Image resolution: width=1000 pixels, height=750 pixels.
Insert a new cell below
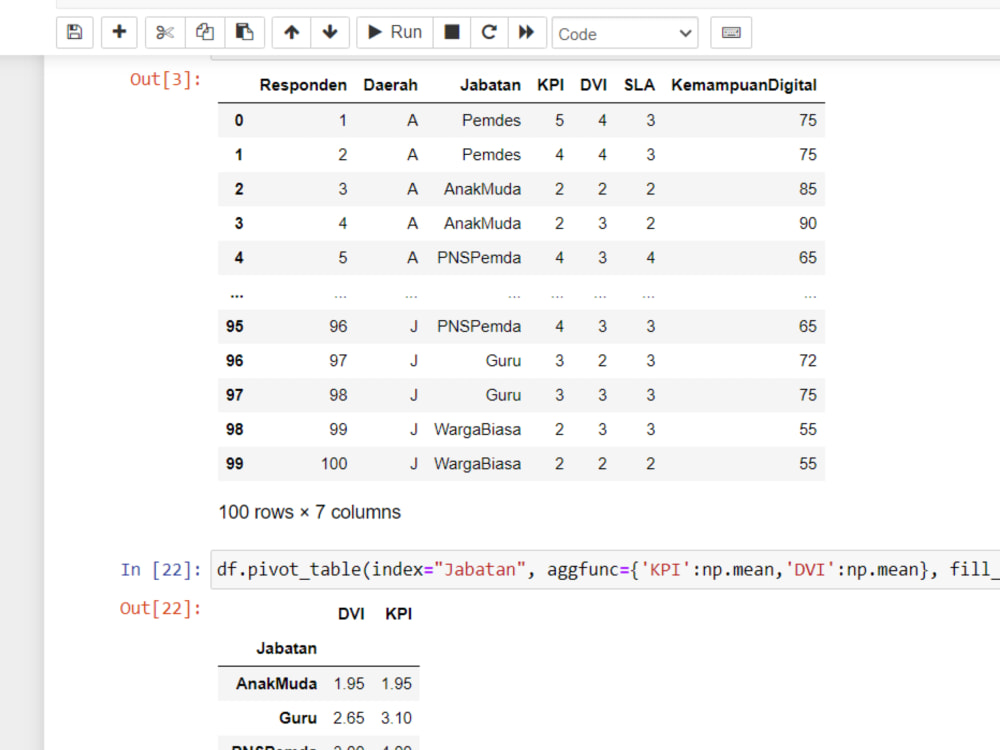pyautogui.click(x=119, y=32)
